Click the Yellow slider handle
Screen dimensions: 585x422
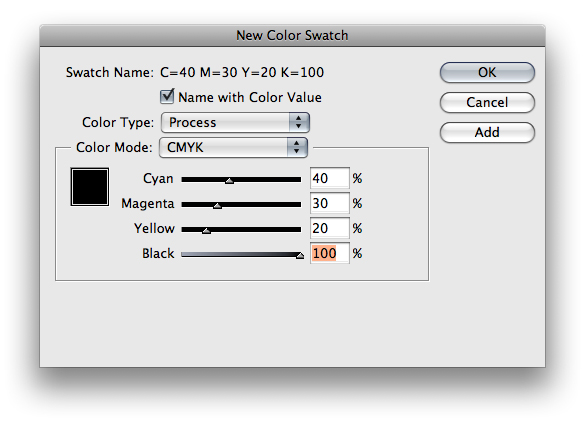pyautogui.click(x=206, y=231)
